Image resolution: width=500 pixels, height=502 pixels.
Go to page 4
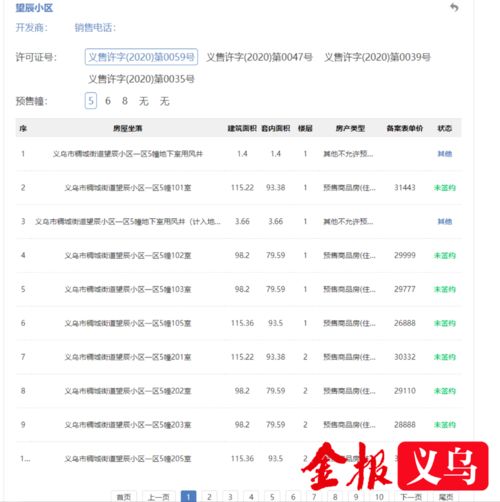(251, 497)
